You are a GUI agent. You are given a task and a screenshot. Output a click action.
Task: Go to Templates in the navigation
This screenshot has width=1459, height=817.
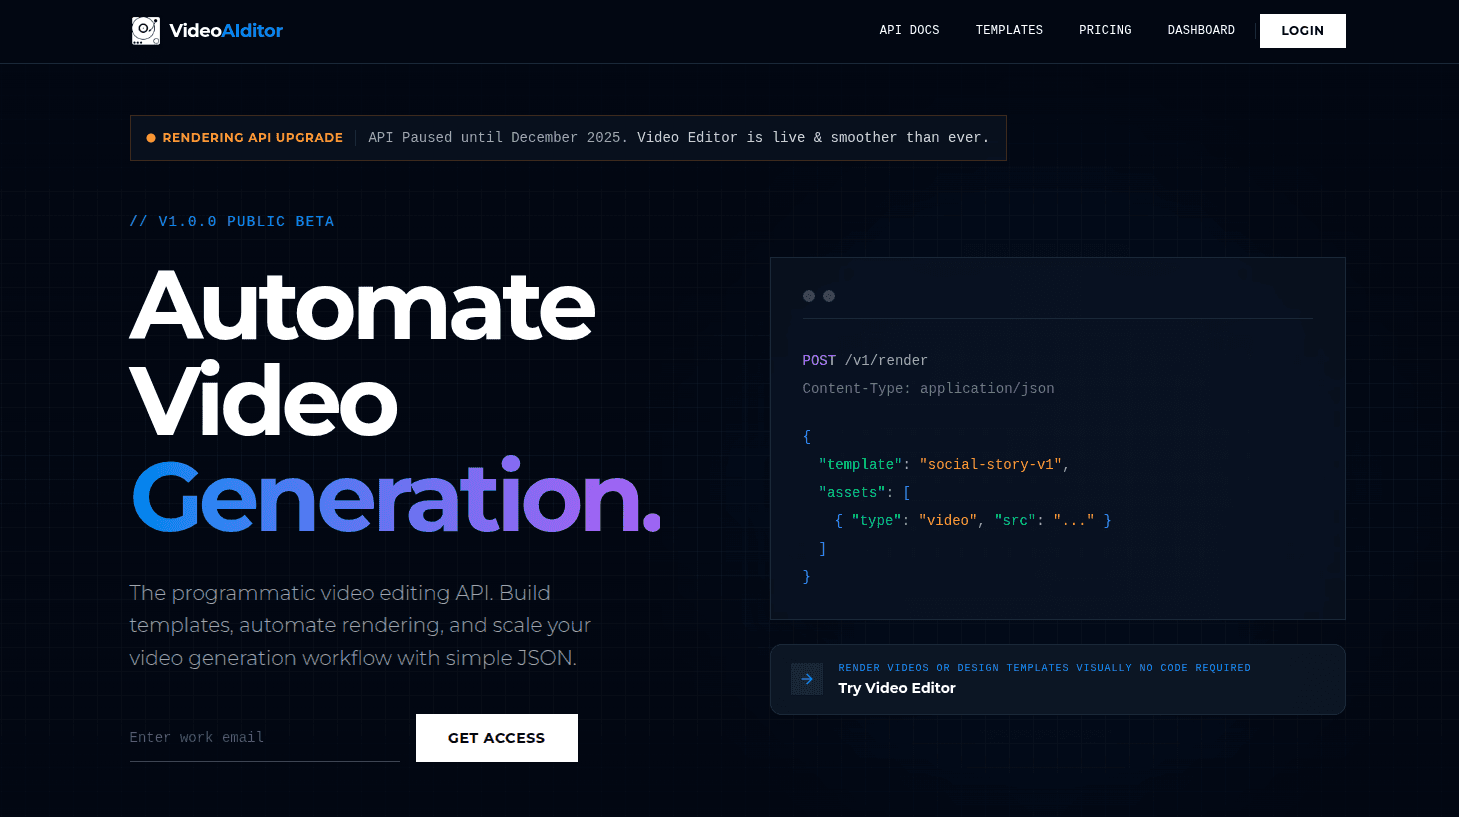[1009, 30]
